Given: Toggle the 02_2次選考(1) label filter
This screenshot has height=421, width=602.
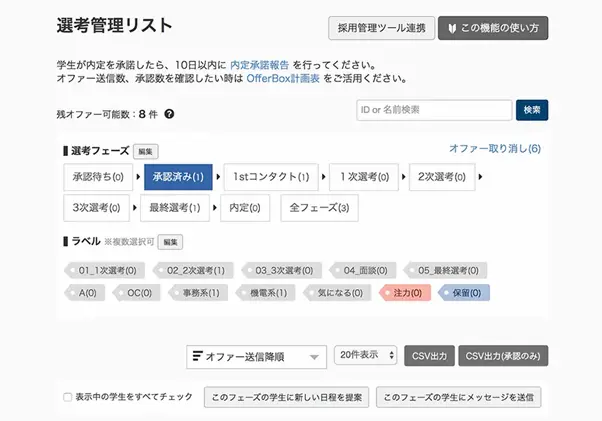Looking at the screenshot, I should pyautogui.click(x=196, y=270).
